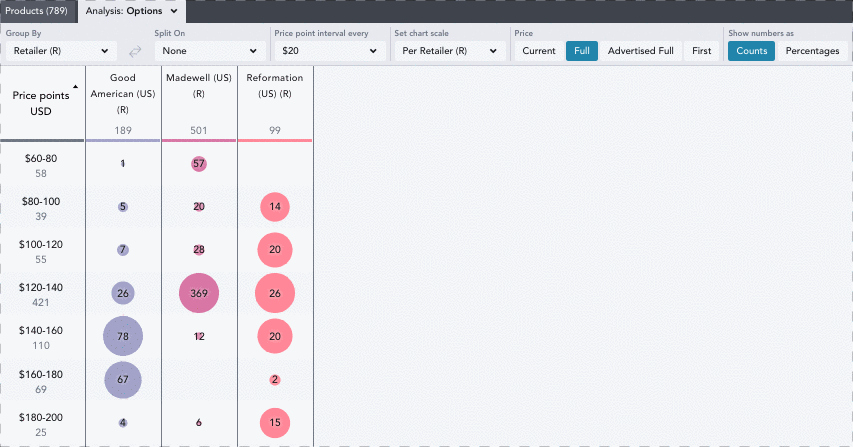This screenshot has height=447, width=853.
Task: Select the $80-100 price point row label
Action: [x=41, y=201]
